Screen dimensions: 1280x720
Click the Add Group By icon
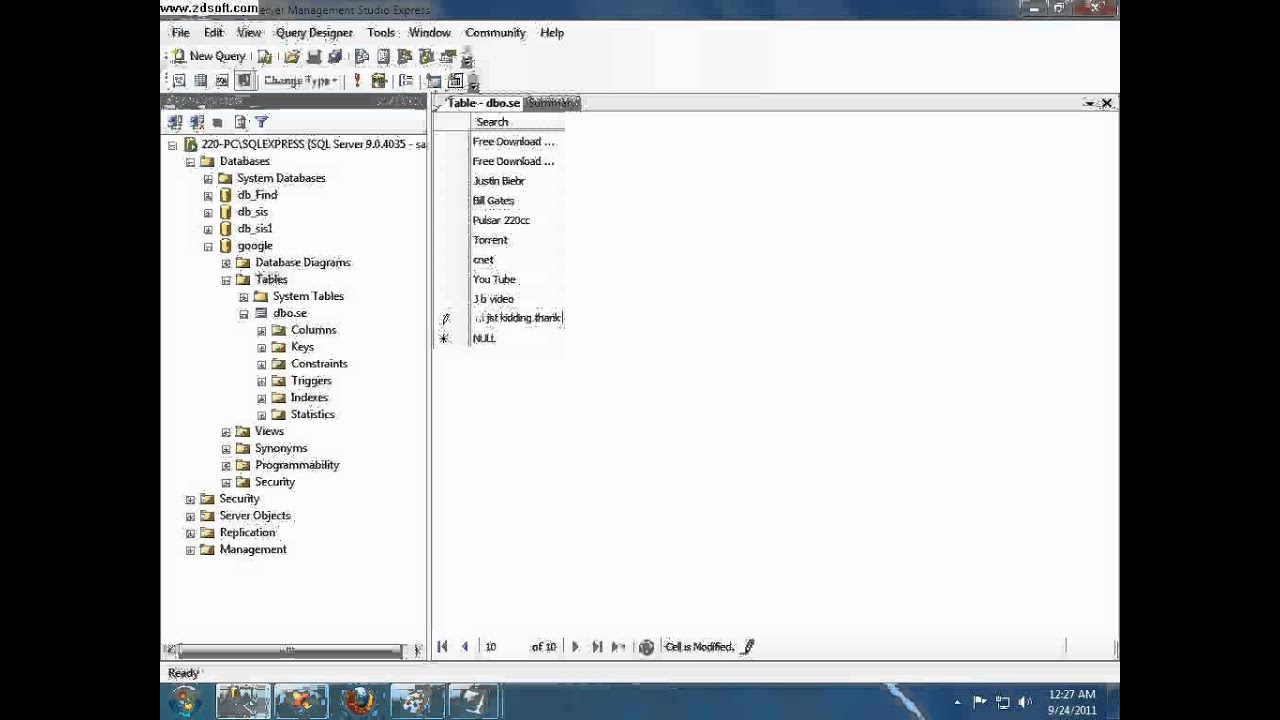[406, 81]
